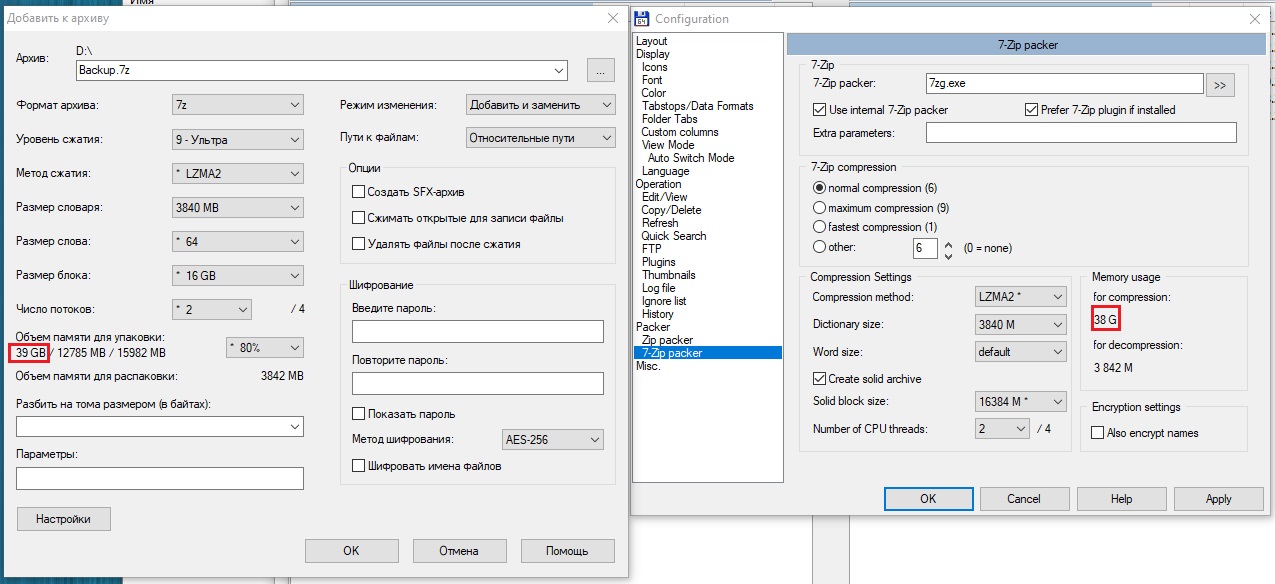Open the 80% memory limit dropdown
This screenshot has height=584, width=1275.
(265, 347)
